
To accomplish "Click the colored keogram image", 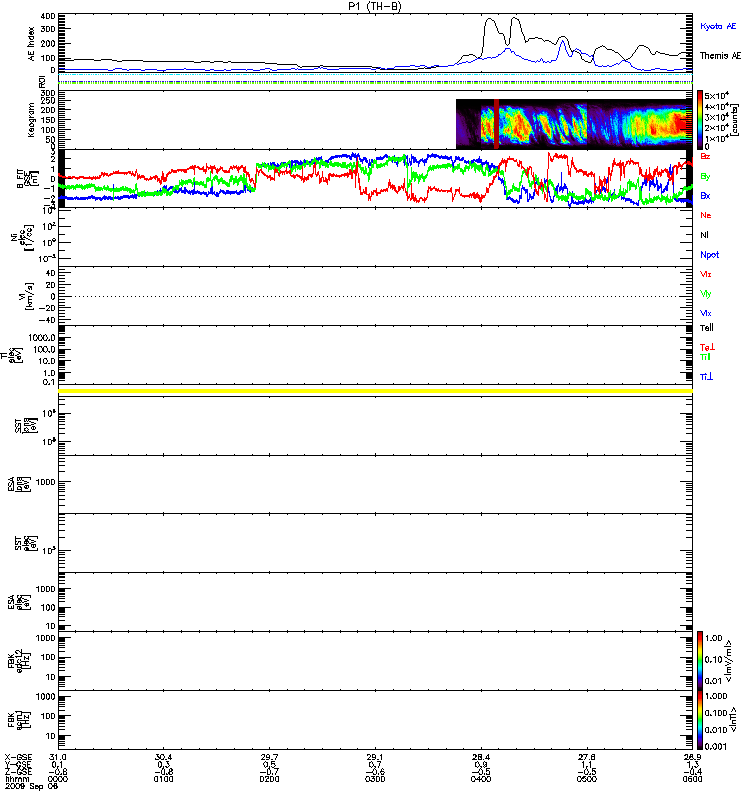I will [x=574, y=124].
